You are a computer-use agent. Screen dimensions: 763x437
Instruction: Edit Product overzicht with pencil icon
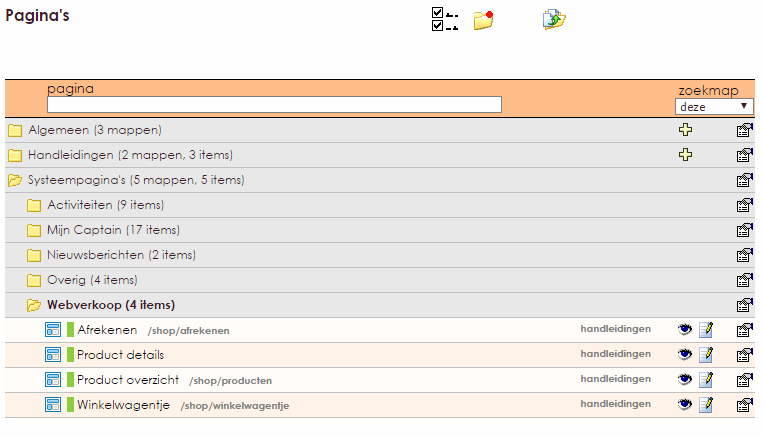706,379
